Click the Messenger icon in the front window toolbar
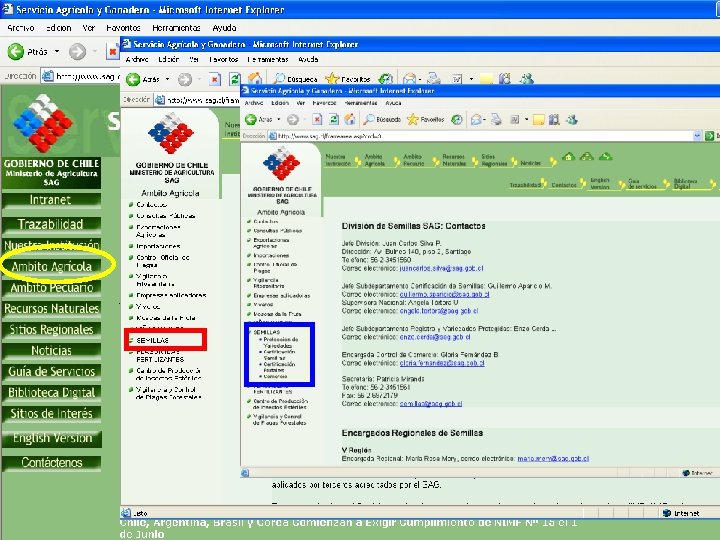 pos(572,120)
